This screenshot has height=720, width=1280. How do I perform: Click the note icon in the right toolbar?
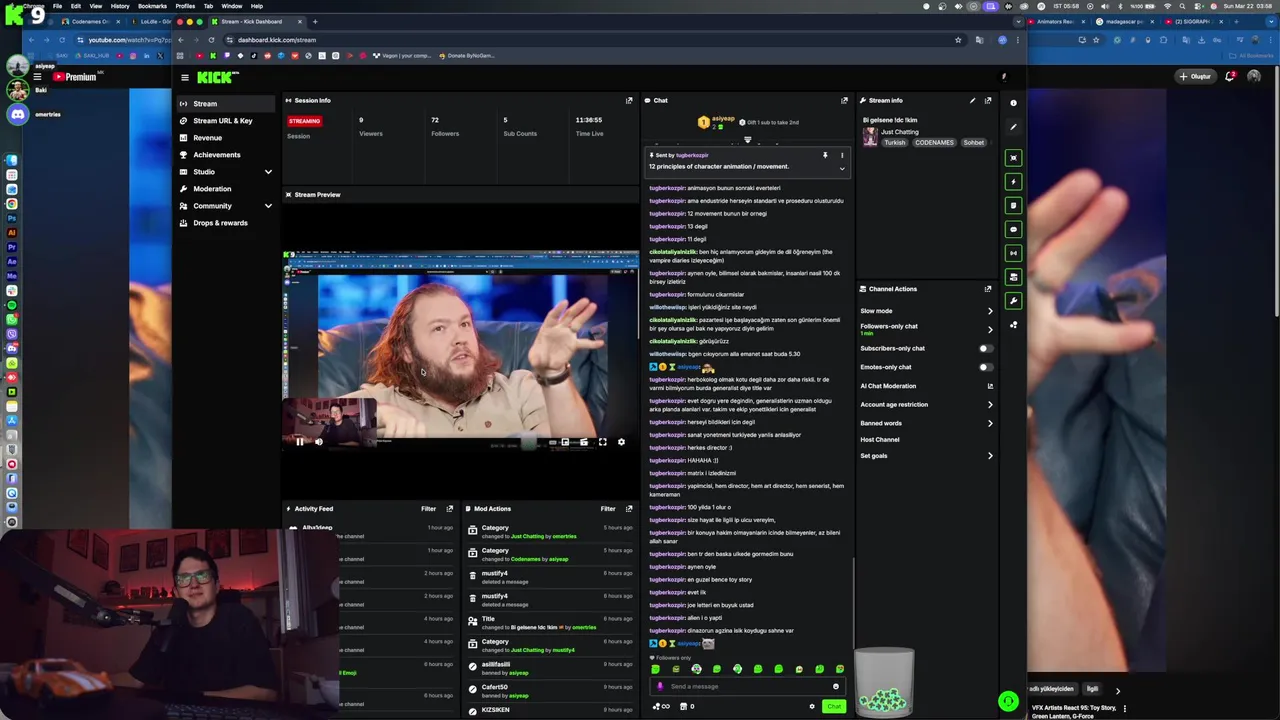[x=1013, y=205]
